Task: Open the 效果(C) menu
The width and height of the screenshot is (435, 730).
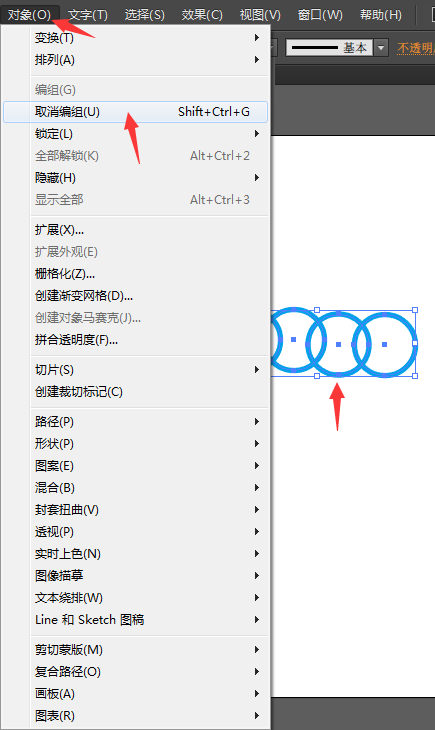Action: 202,14
